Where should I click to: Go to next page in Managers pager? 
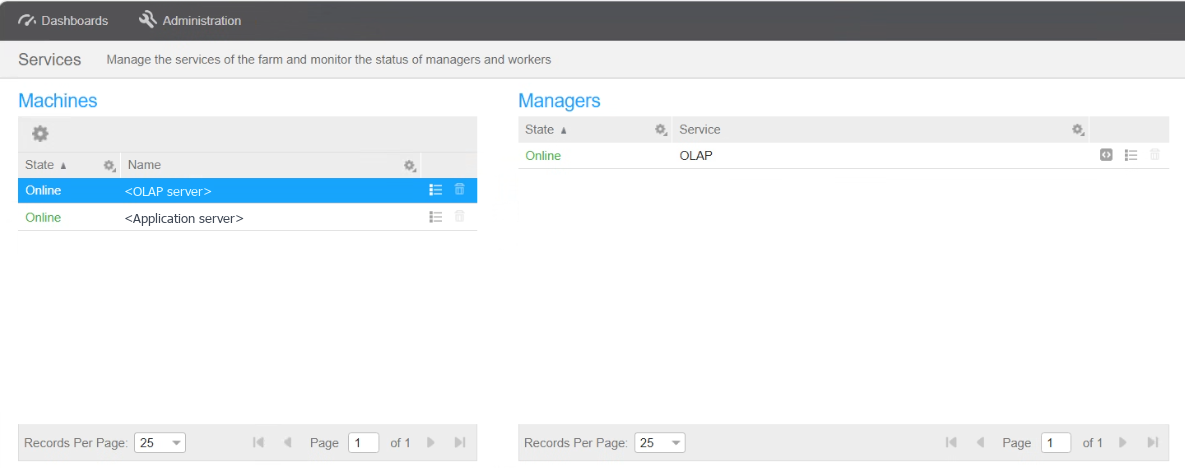click(1123, 442)
